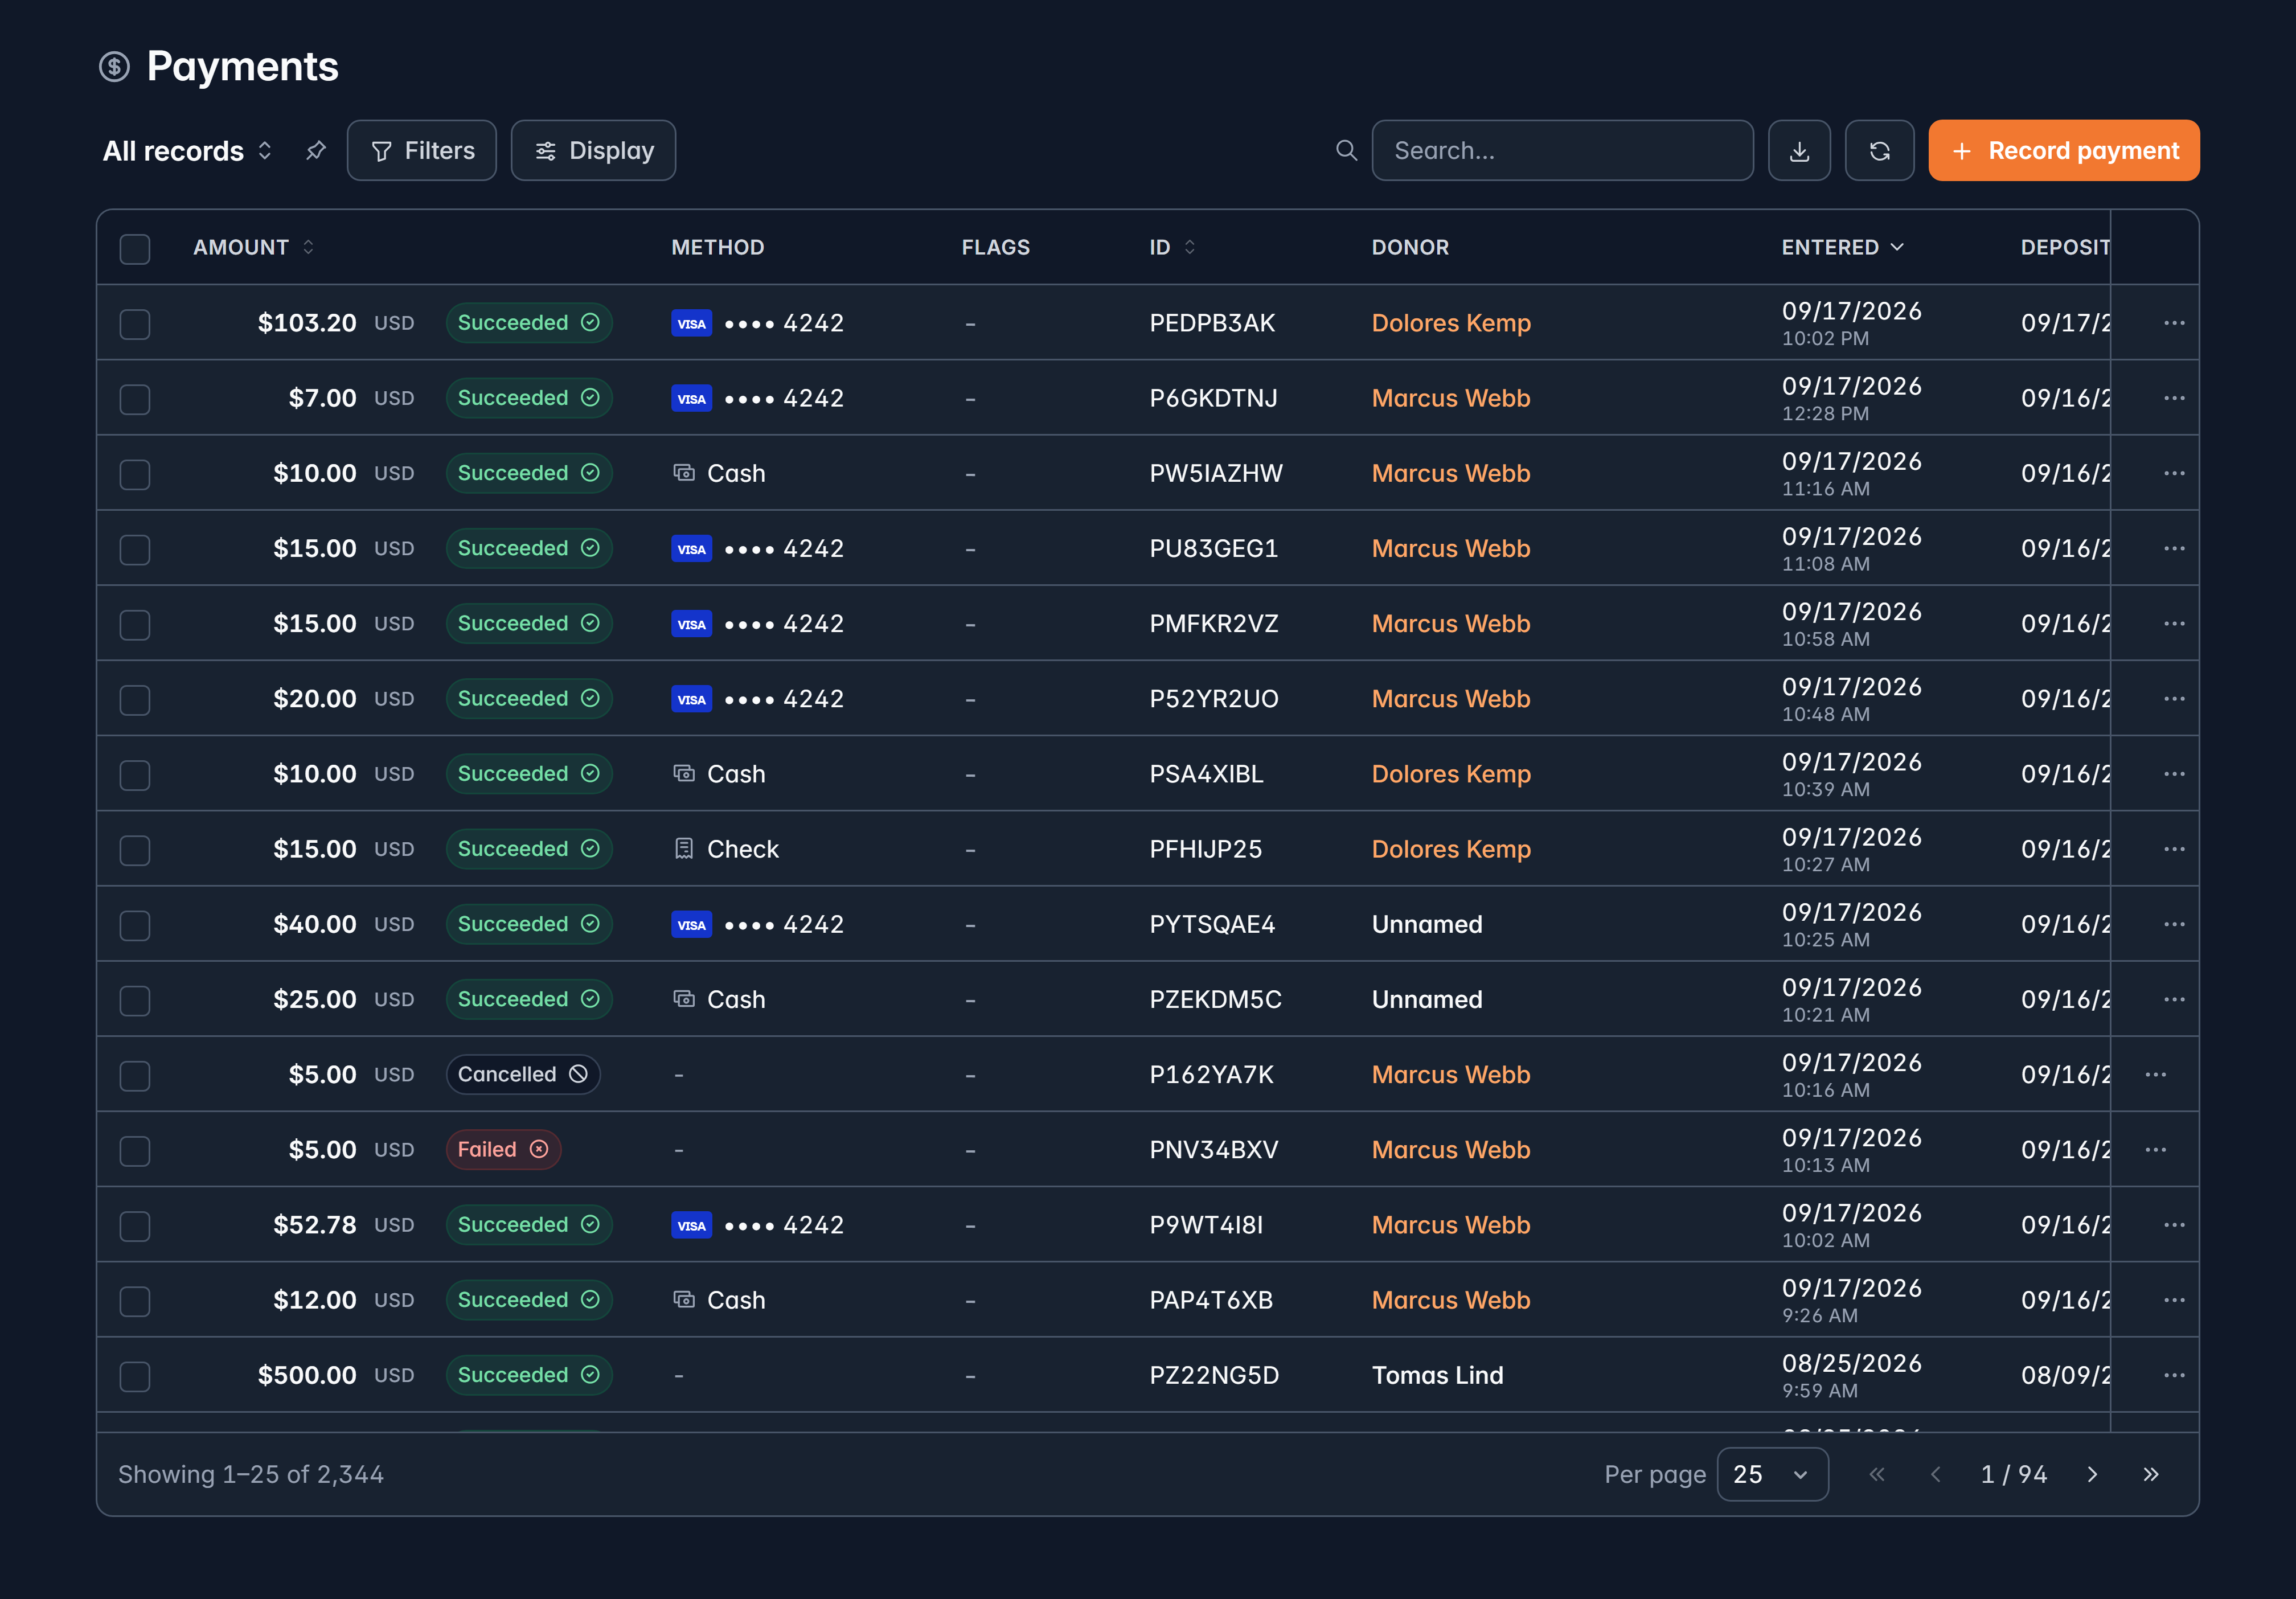Click the Record payment button

click(x=2063, y=151)
